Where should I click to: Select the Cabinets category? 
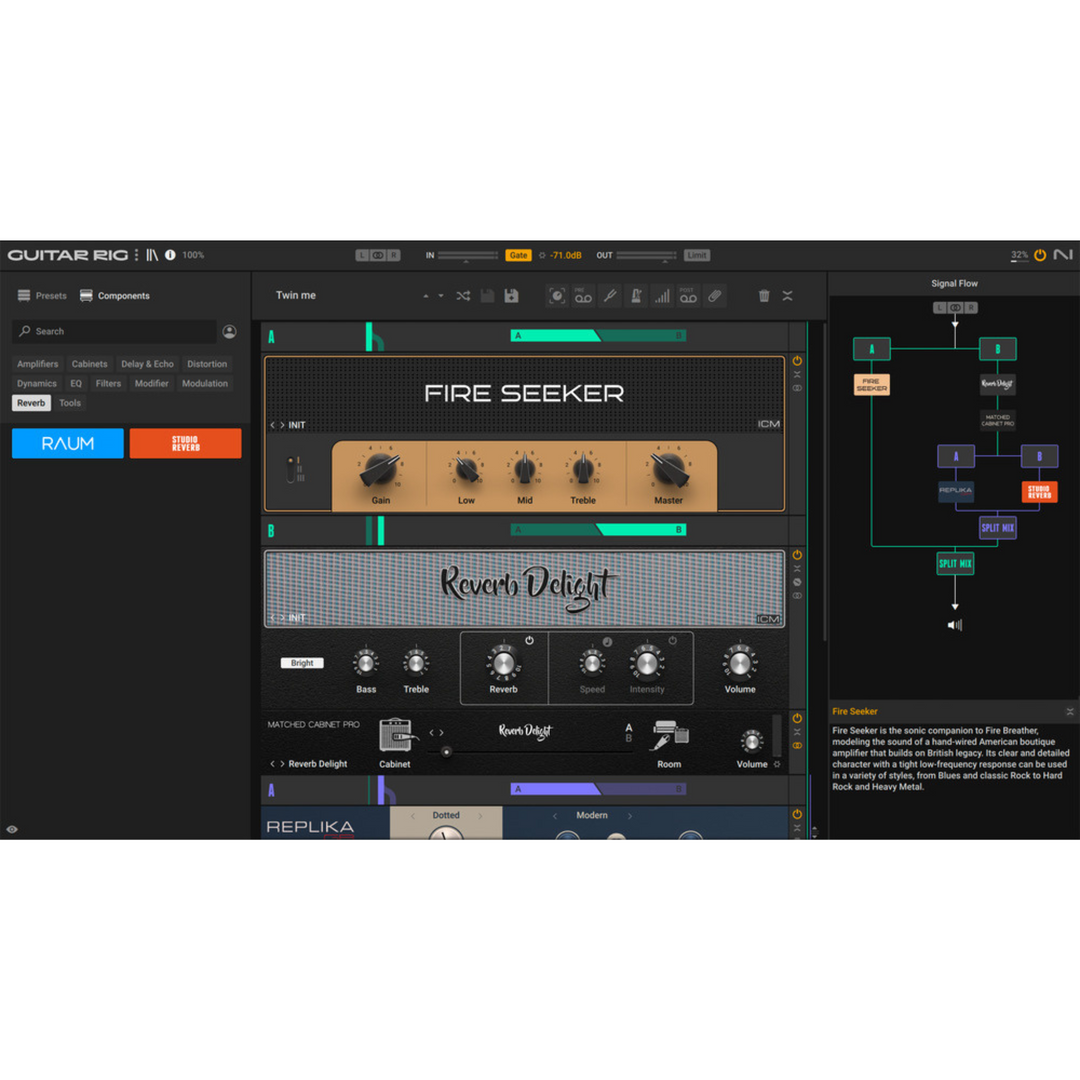[x=90, y=364]
